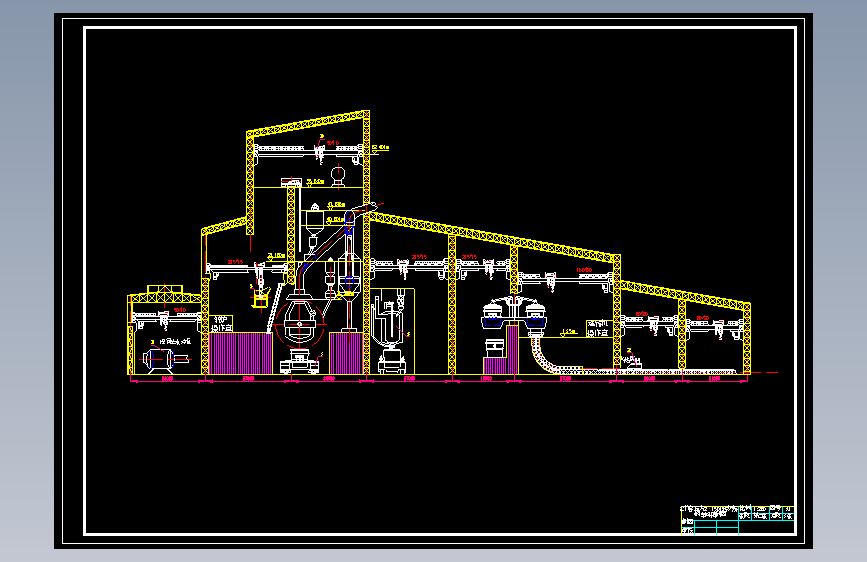Click the large magenta hatched block left of the converter
The image size is (867, 562).
point(241,353)
